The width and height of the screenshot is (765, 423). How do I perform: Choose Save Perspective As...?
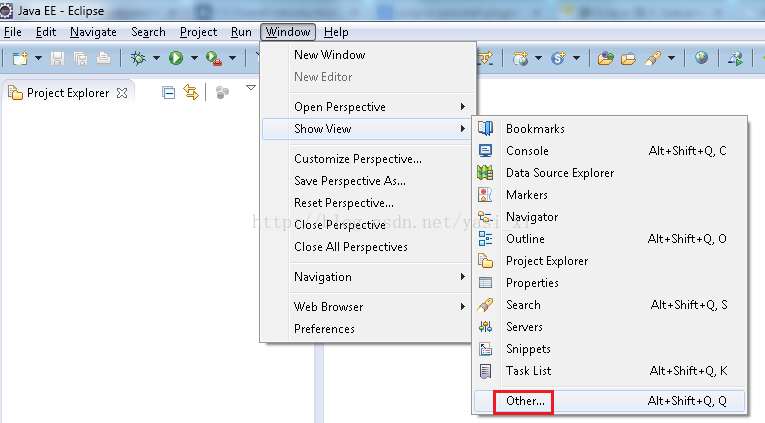point(368,181)
